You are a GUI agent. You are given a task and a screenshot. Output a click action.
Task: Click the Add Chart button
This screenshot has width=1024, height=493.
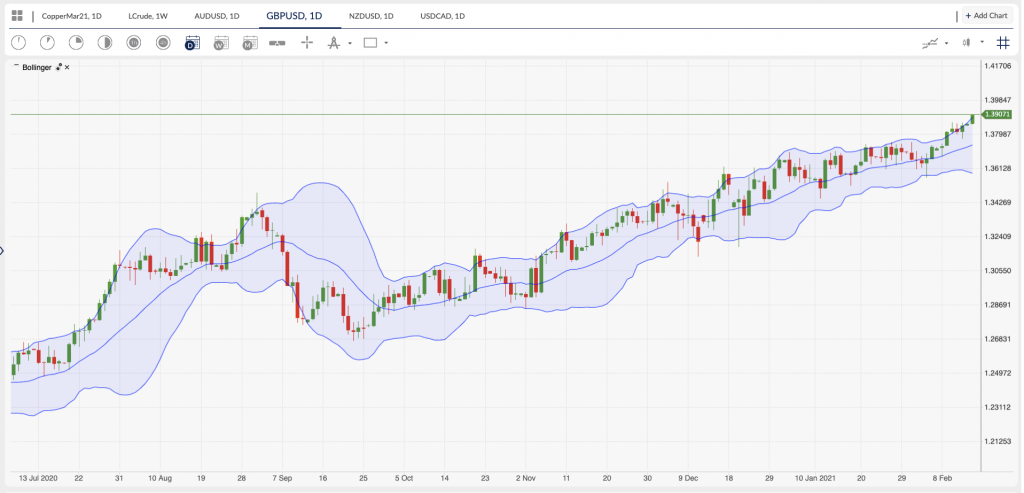tap(987, 16)
